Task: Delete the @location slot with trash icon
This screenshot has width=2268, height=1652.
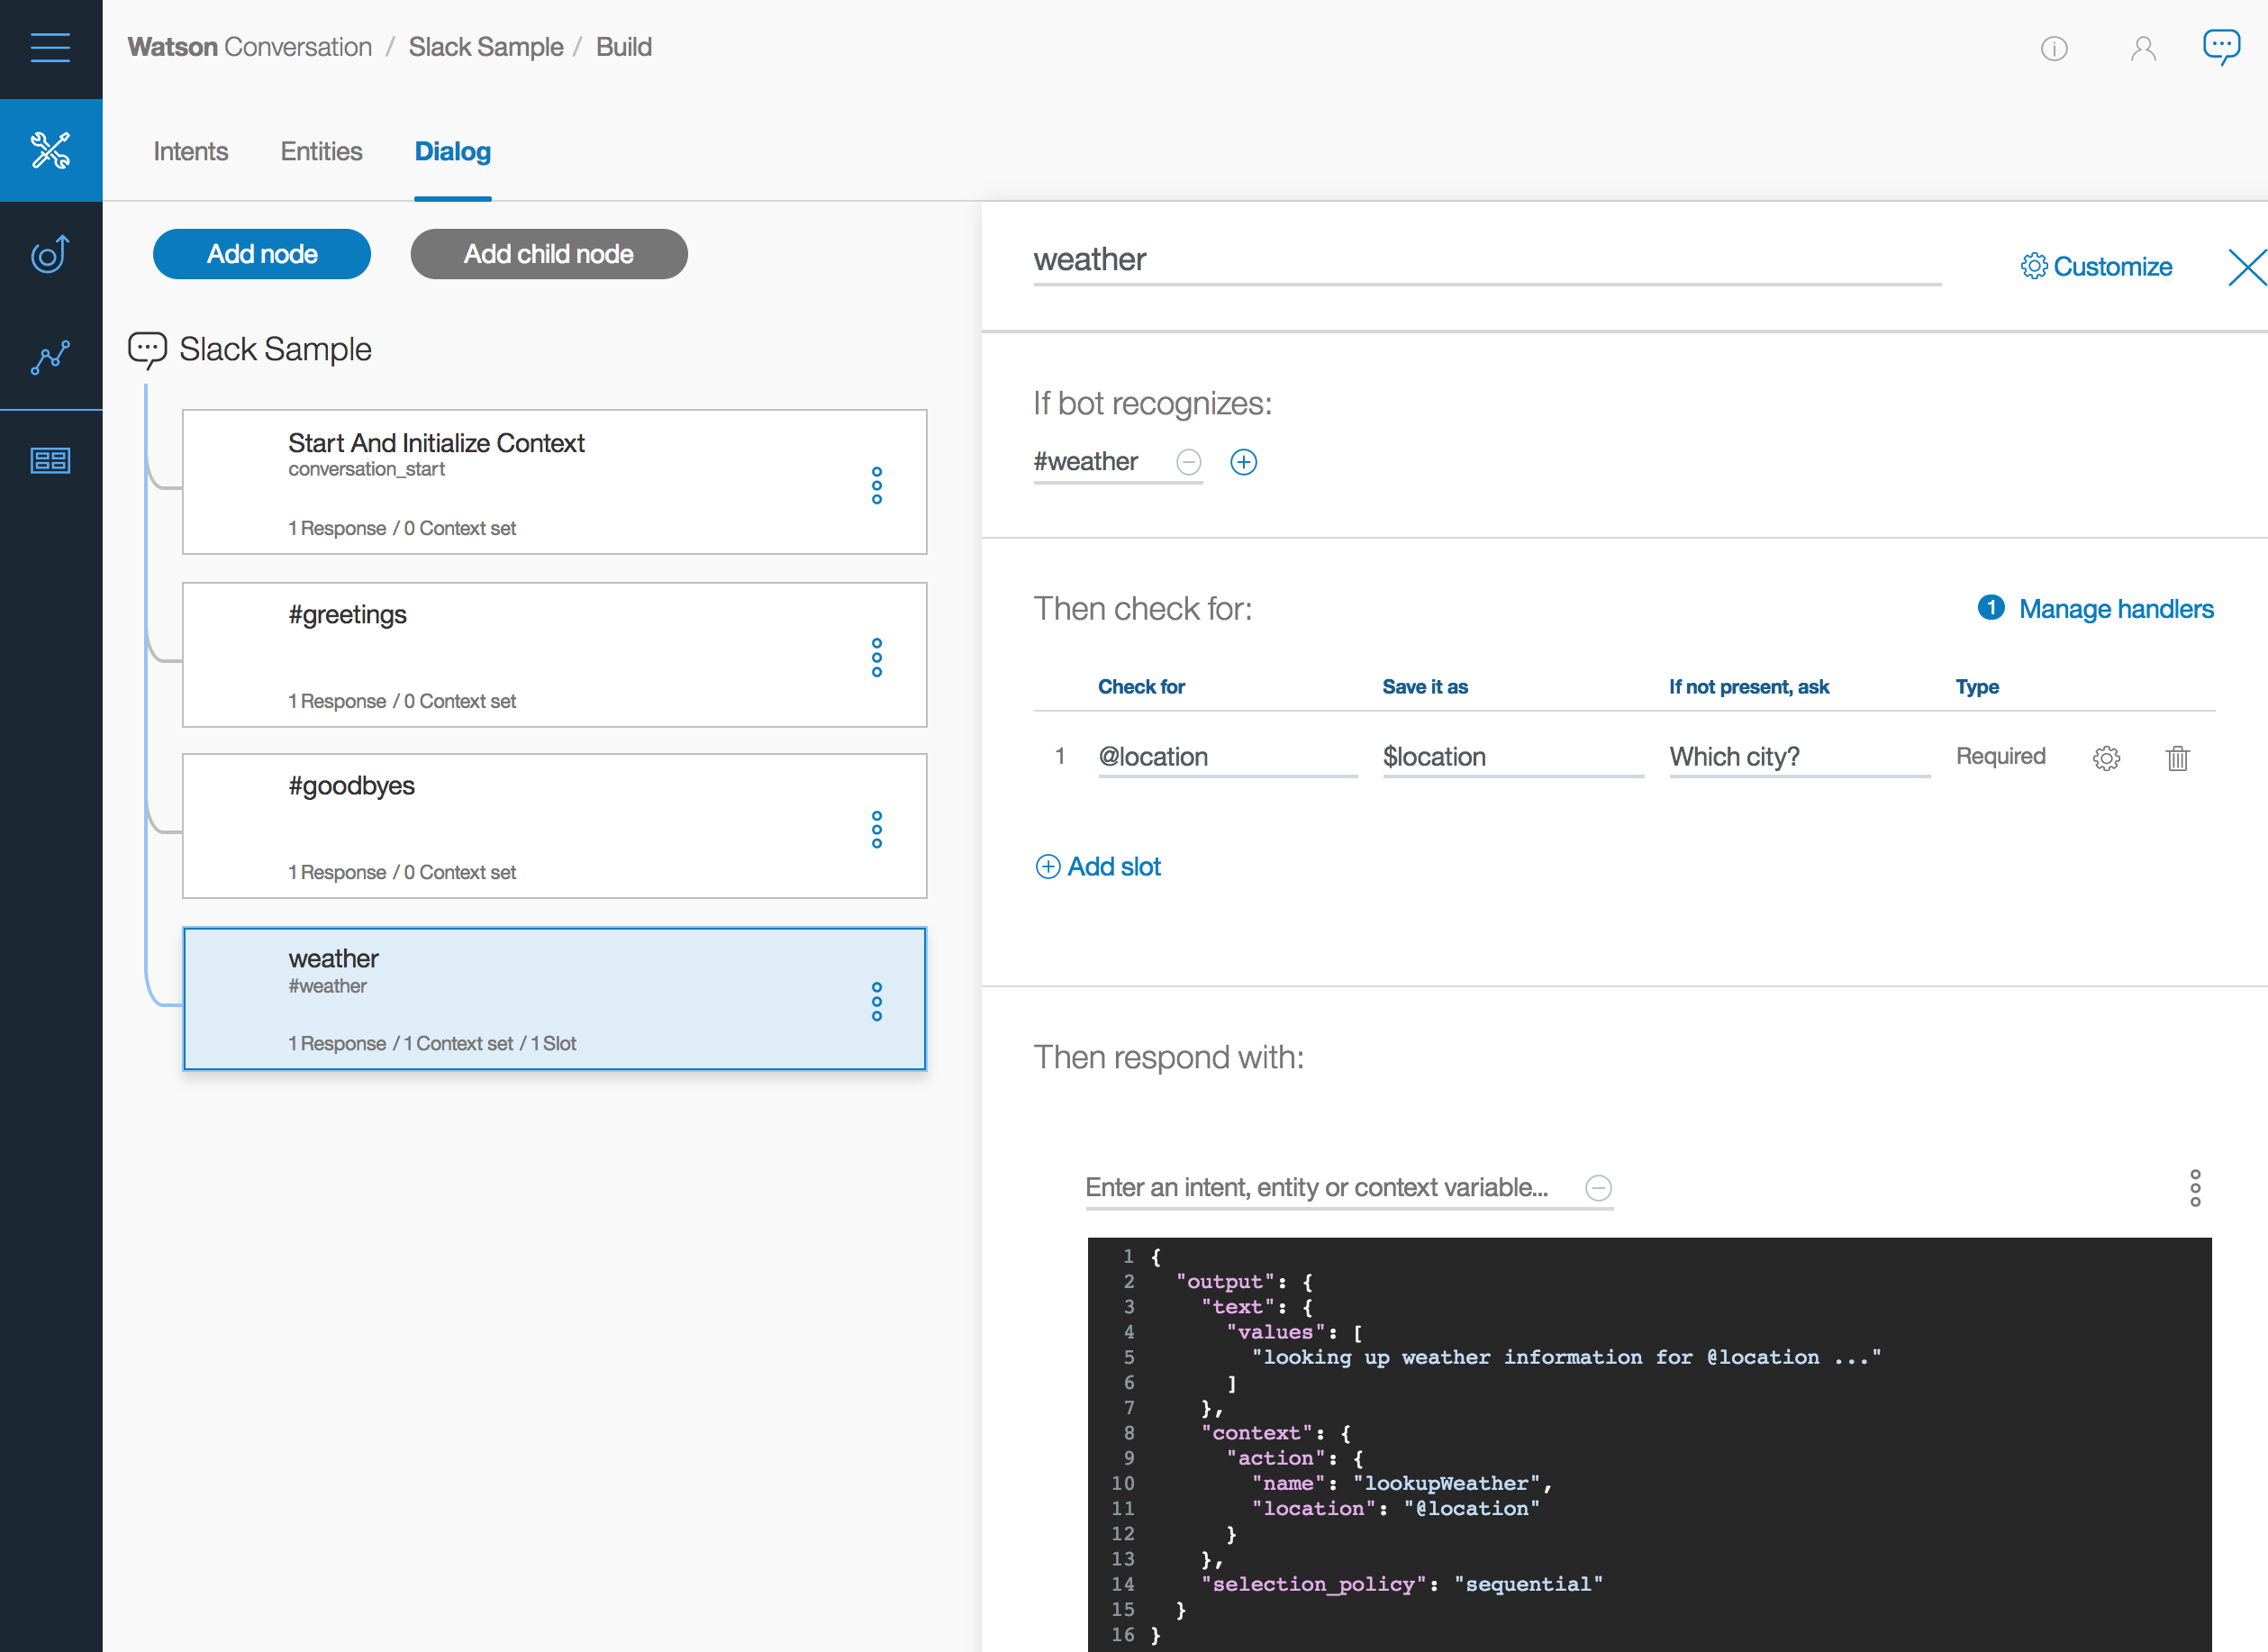Action: [2177, 758]
